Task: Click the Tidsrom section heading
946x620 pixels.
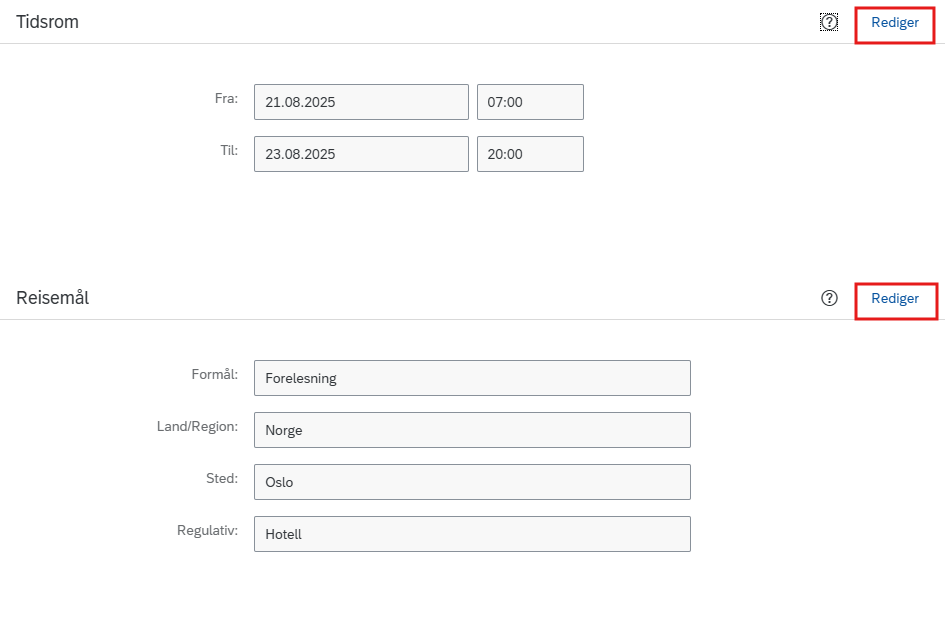Action: (x=47, y=22)
